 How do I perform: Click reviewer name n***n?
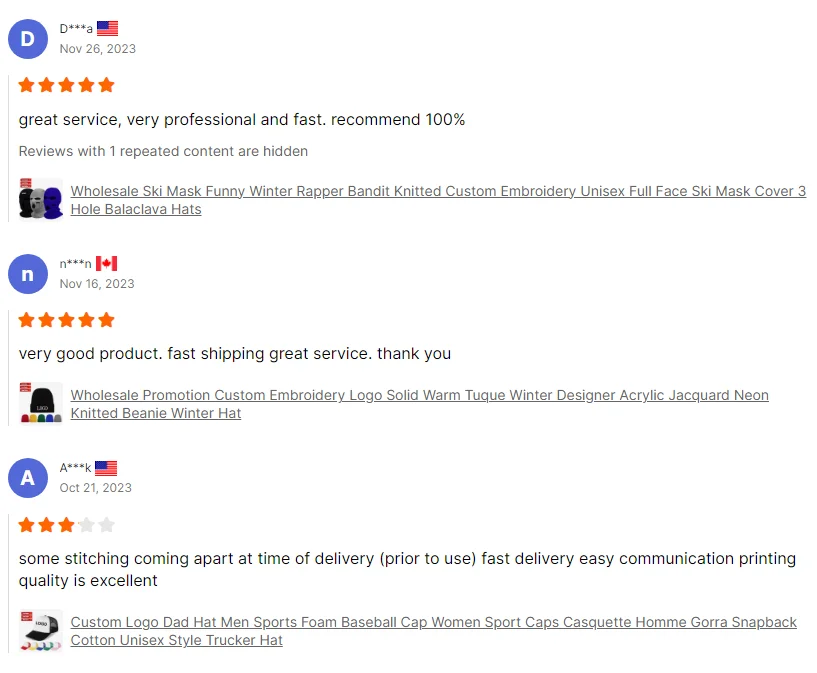pos(76,264)
